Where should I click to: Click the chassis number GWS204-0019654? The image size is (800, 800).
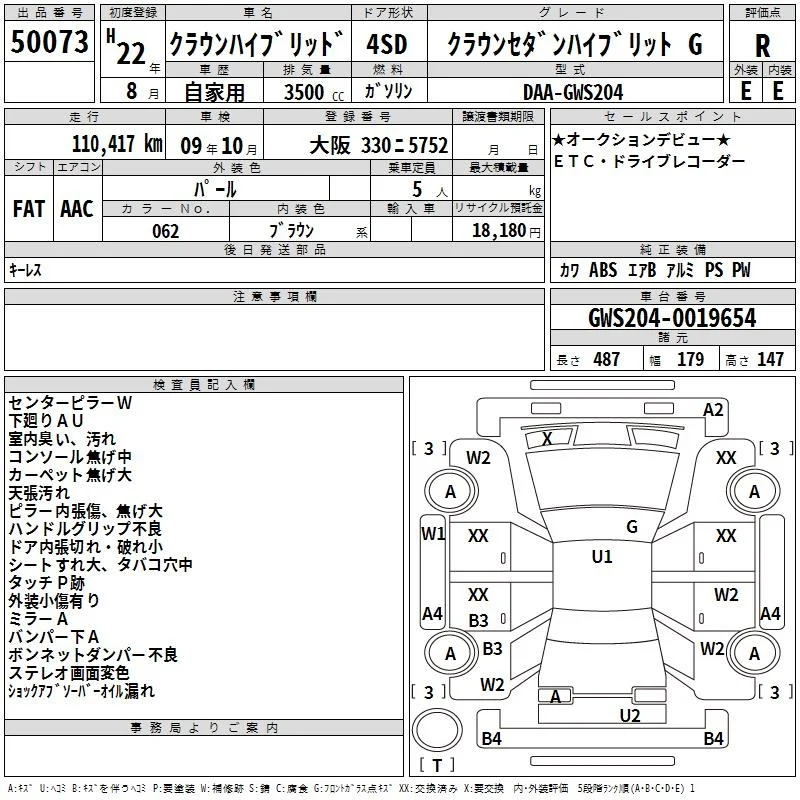tap(672, 318)
